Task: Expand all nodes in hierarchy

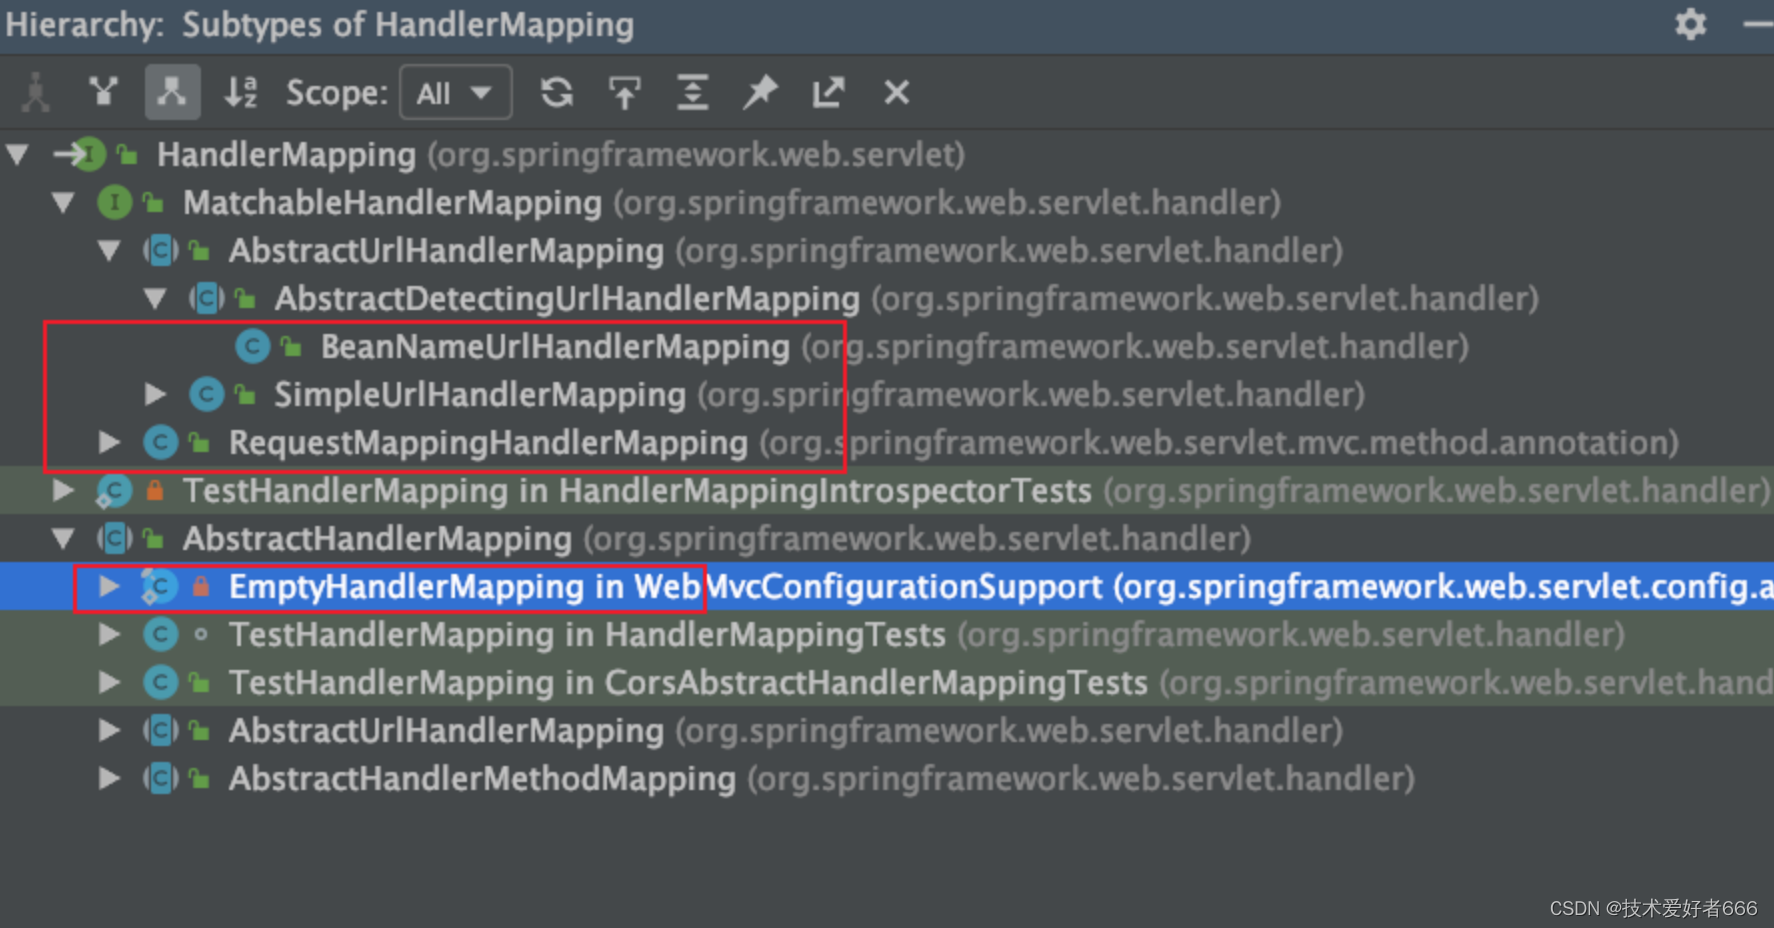Action: point(692,93)
